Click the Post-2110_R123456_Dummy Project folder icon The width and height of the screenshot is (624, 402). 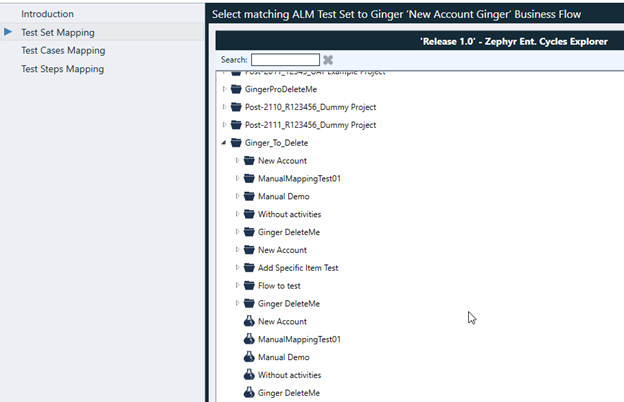236,107
